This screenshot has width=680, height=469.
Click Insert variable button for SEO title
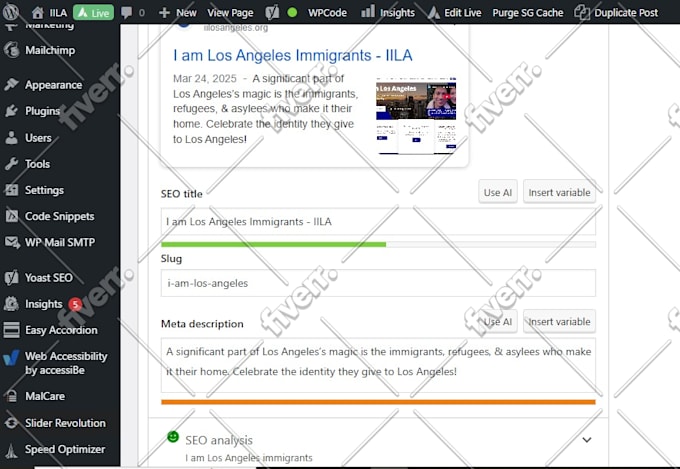click(x=559, y=192)
